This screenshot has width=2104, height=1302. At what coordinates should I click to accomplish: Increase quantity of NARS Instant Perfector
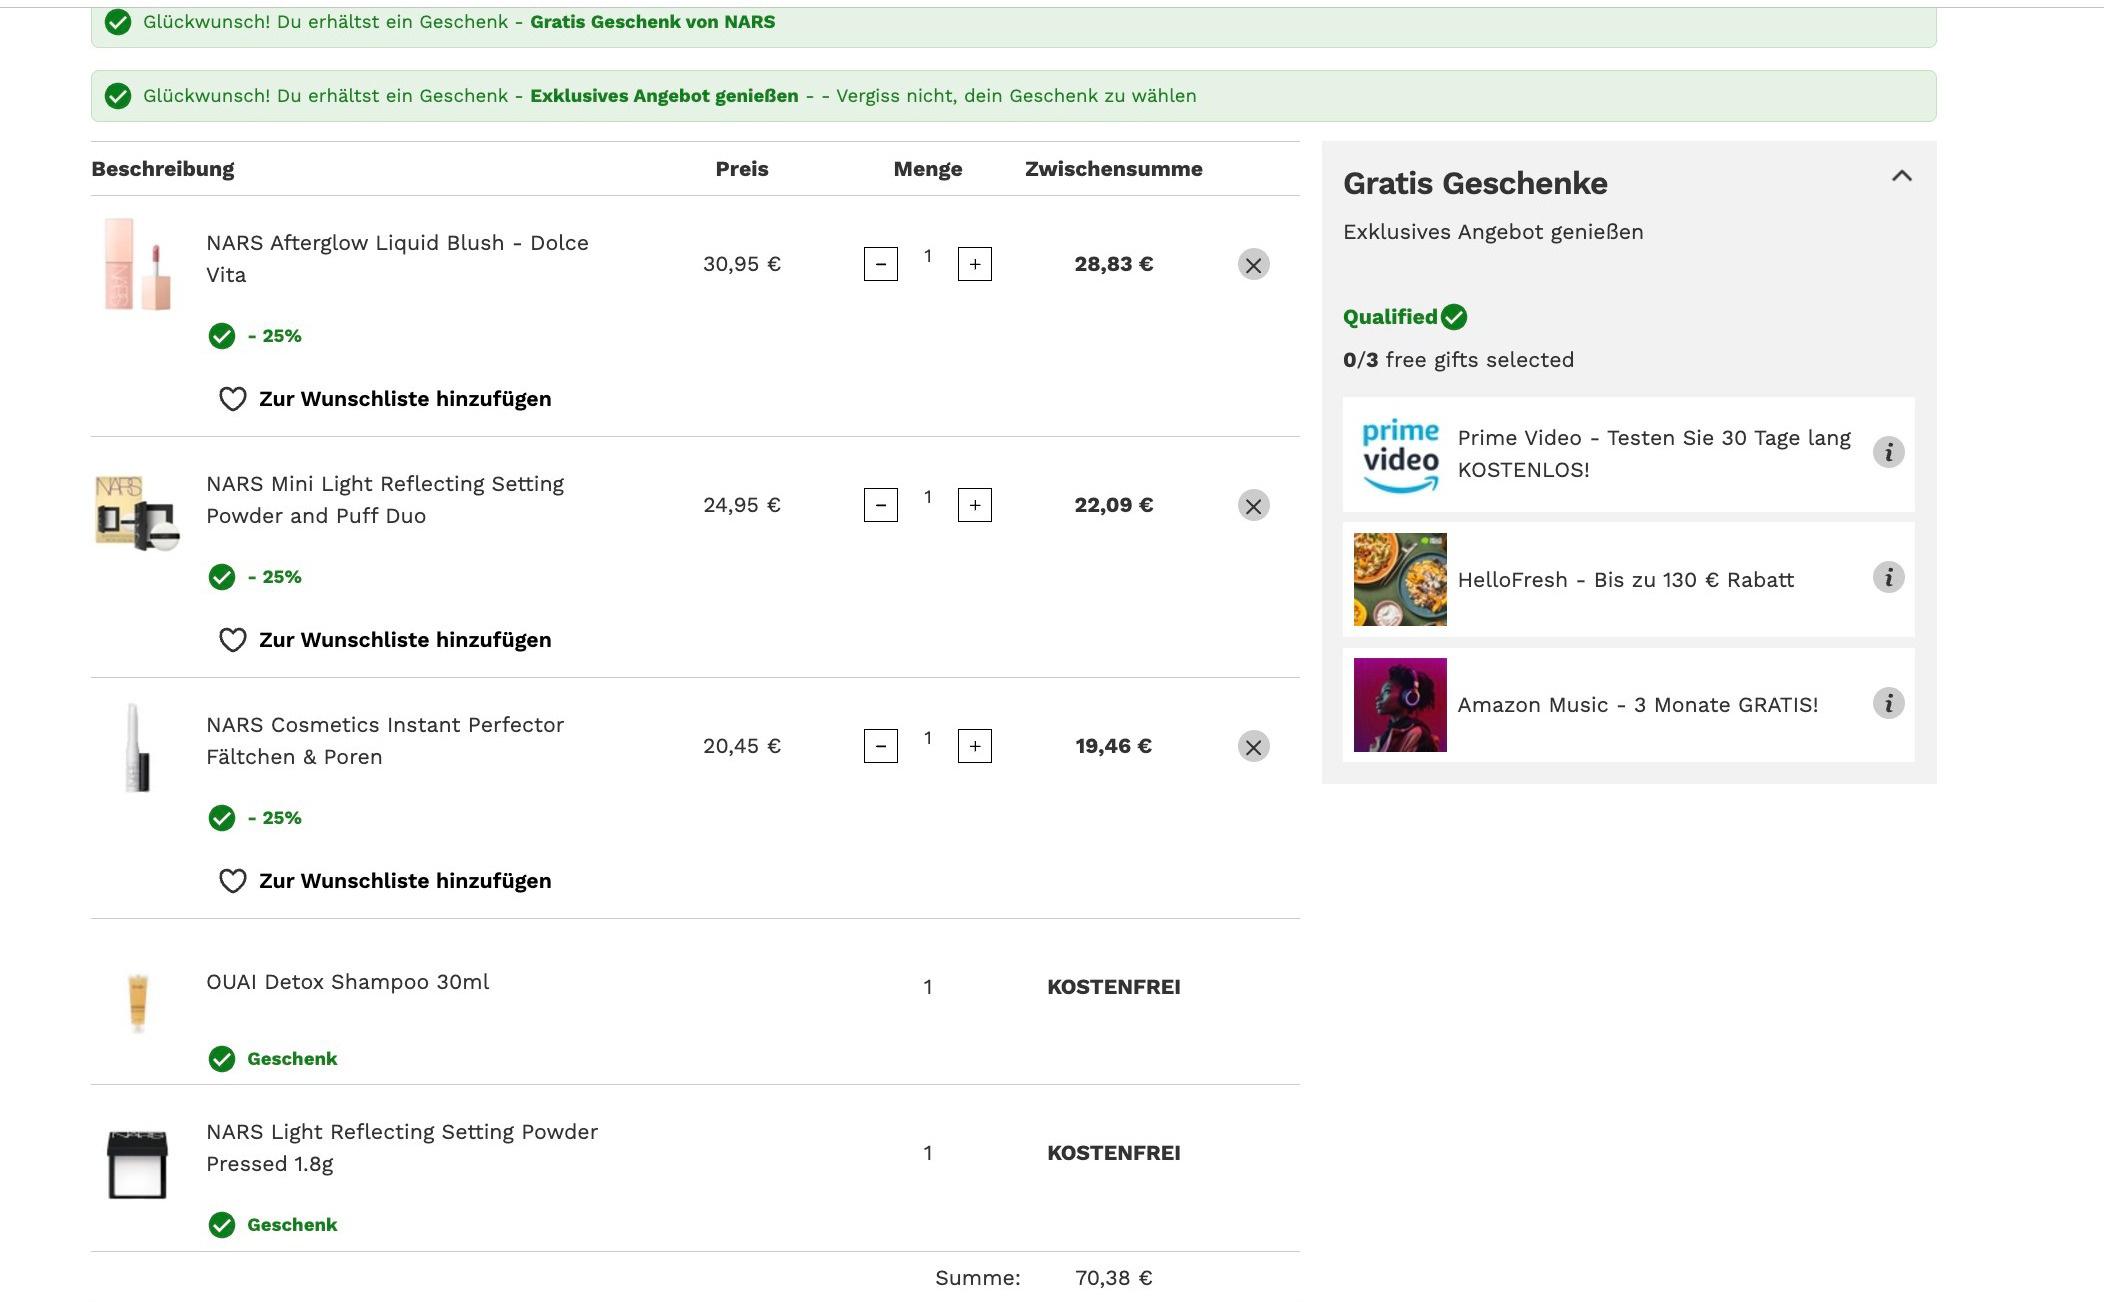[974, 746]
